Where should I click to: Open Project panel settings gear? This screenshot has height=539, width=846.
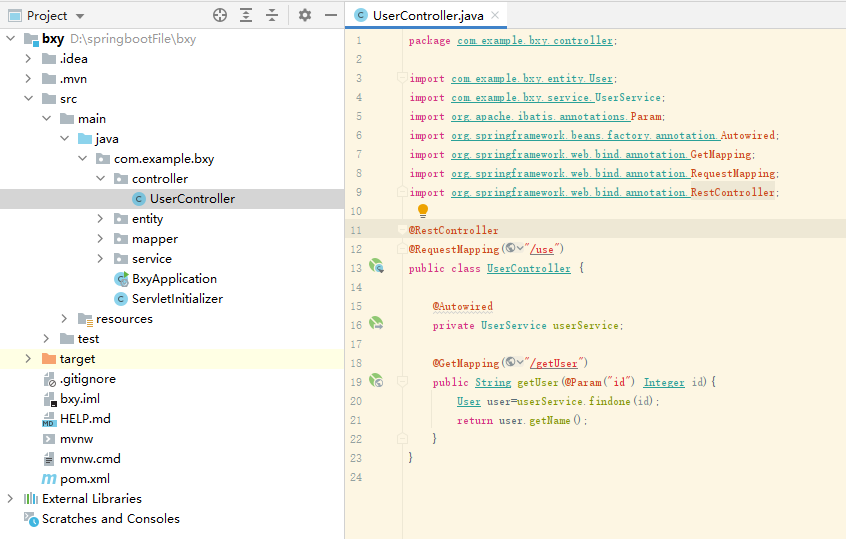point(305,15)
